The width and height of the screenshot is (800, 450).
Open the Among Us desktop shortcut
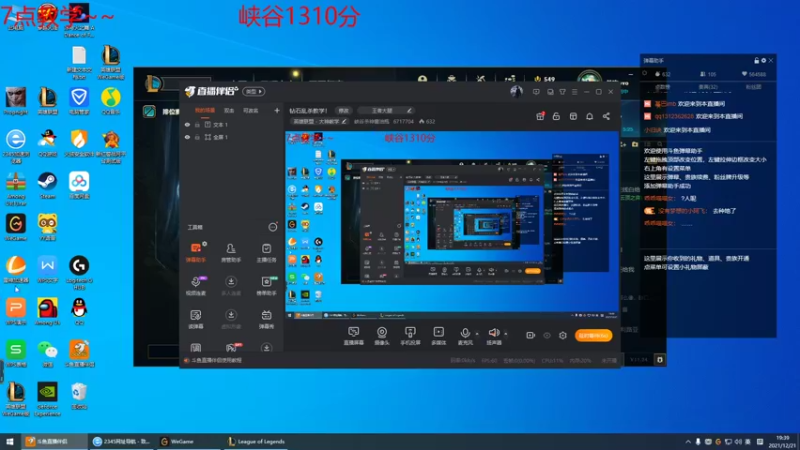(47, 312)
